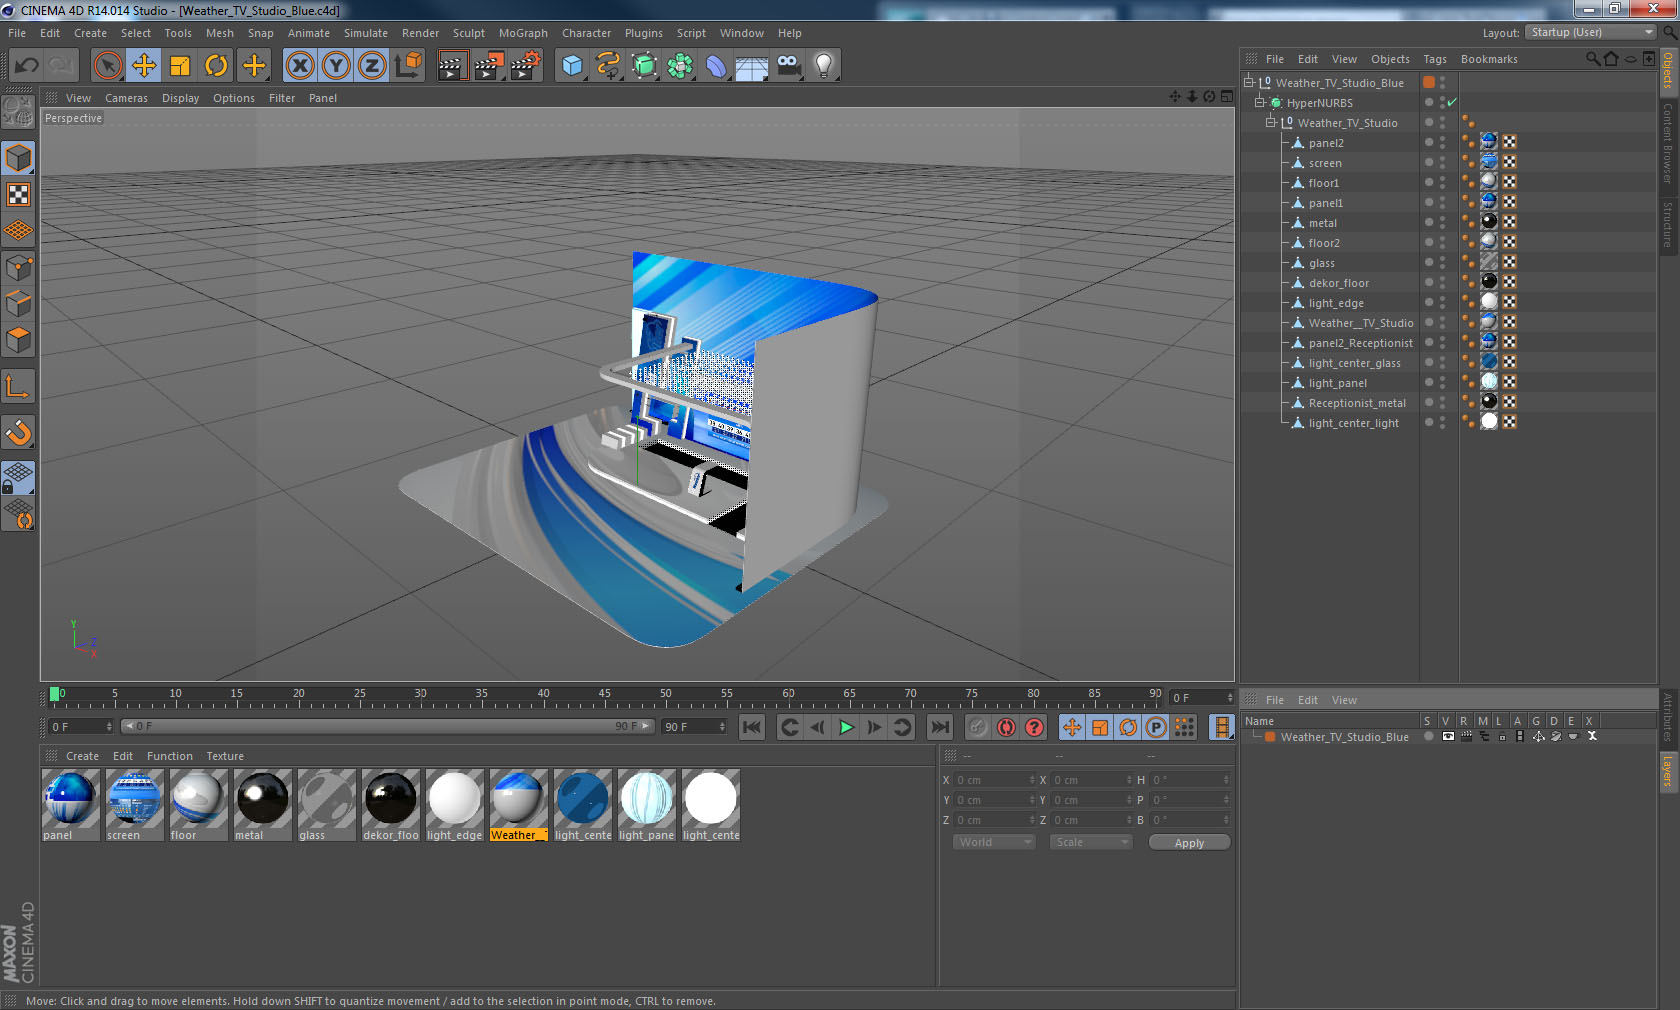Open the MoGraph menu
This screenshot has height=1010, width=1680.
[523, 33]
